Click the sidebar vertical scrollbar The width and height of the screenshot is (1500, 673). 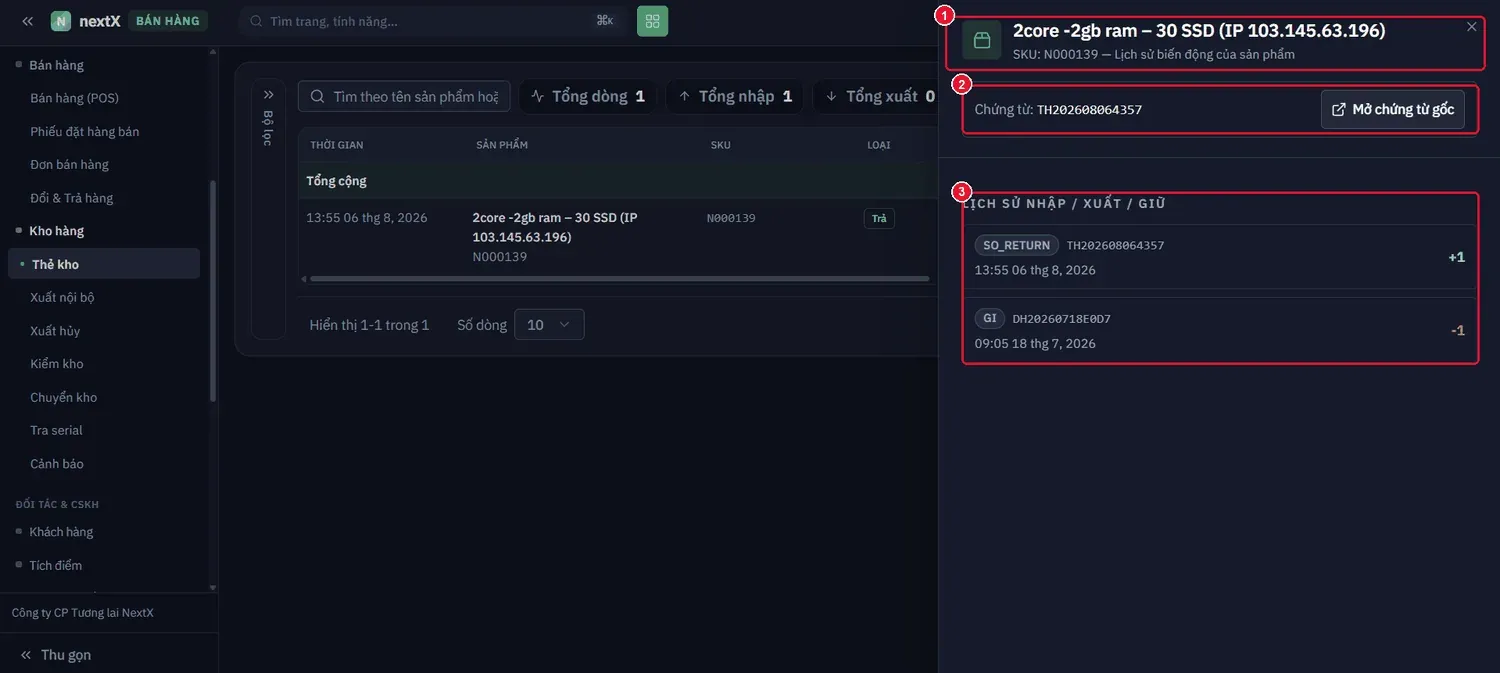pyautogui.click(x=212, y=290)
